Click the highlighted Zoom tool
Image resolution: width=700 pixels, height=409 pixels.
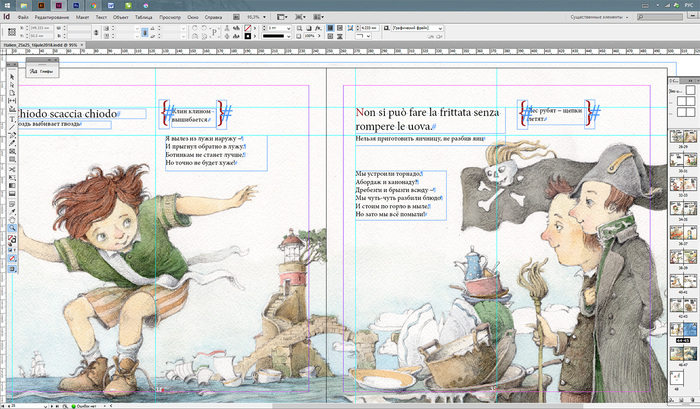tap(12, 228)
